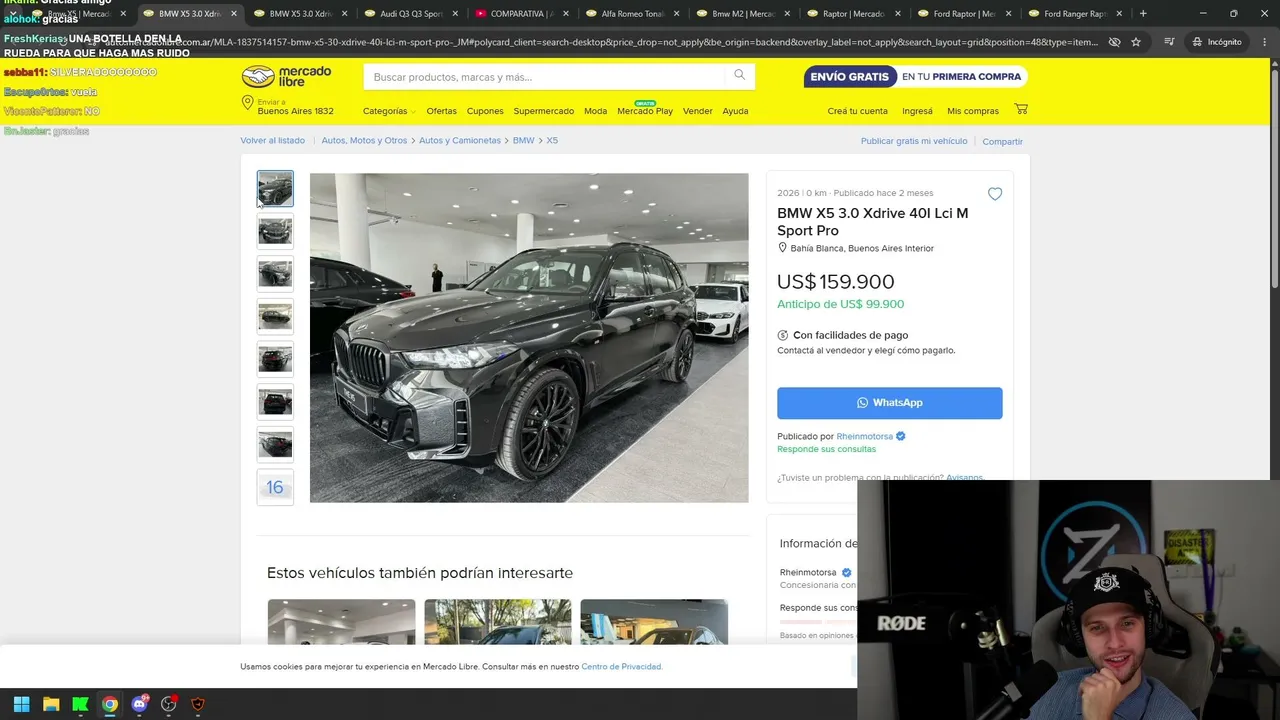The width and height of the screenshot is (1280, 720).
Task: Go to Supermercado section
Action: coord(544,111)
